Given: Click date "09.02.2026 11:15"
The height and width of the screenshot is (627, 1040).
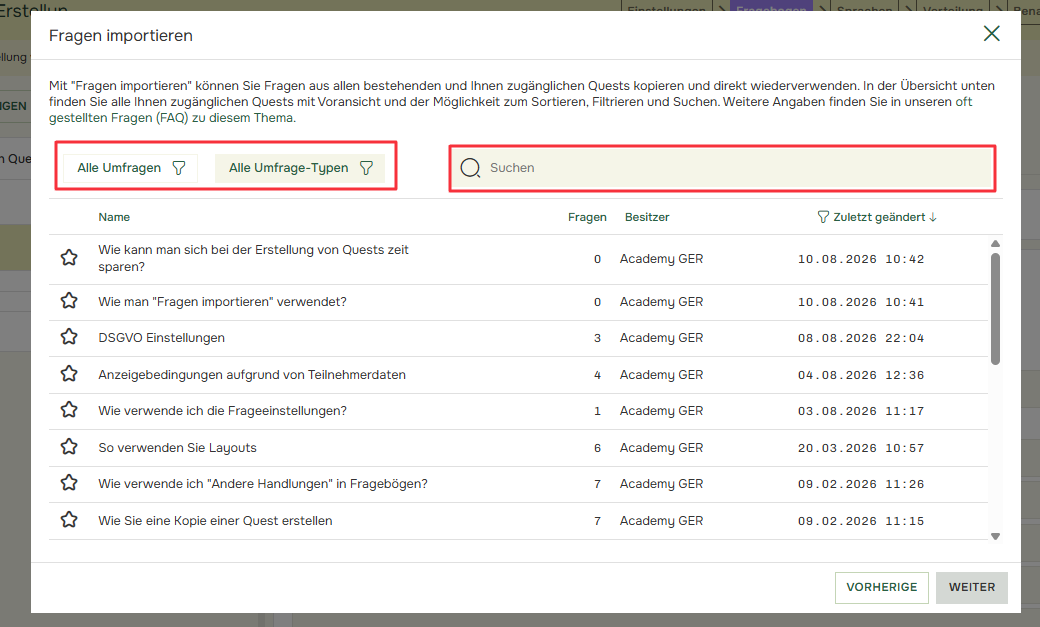Looking at the screenshot, I should 860,521.
